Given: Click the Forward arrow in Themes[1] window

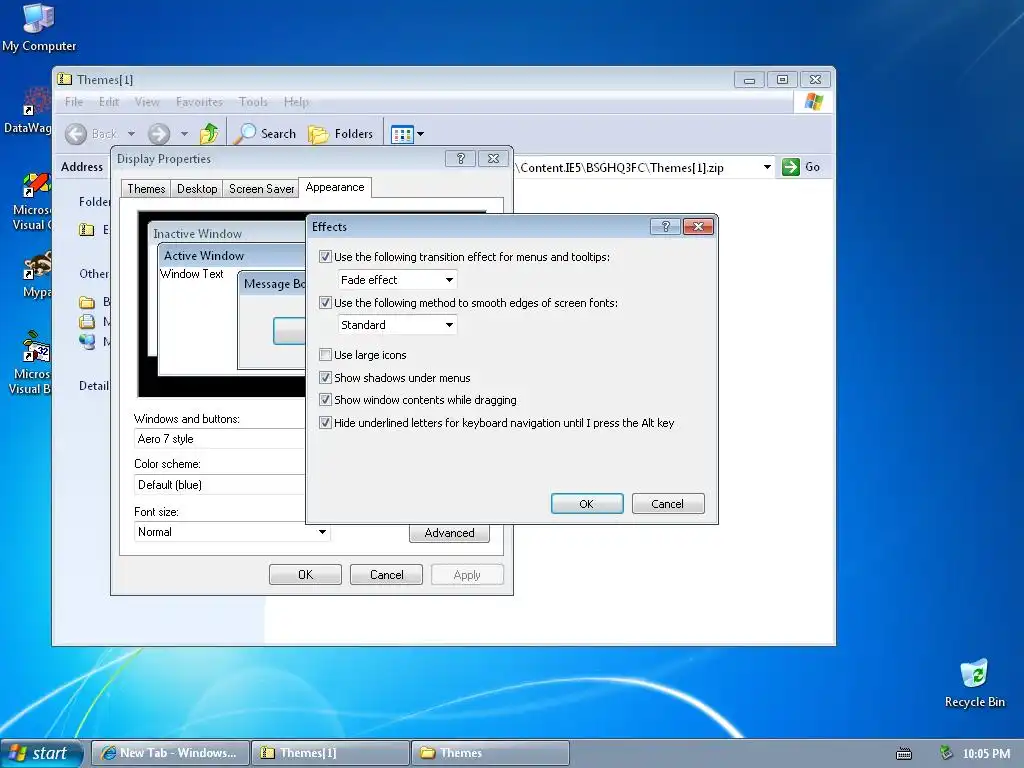Looking at the screenshot, I should 159,134.
